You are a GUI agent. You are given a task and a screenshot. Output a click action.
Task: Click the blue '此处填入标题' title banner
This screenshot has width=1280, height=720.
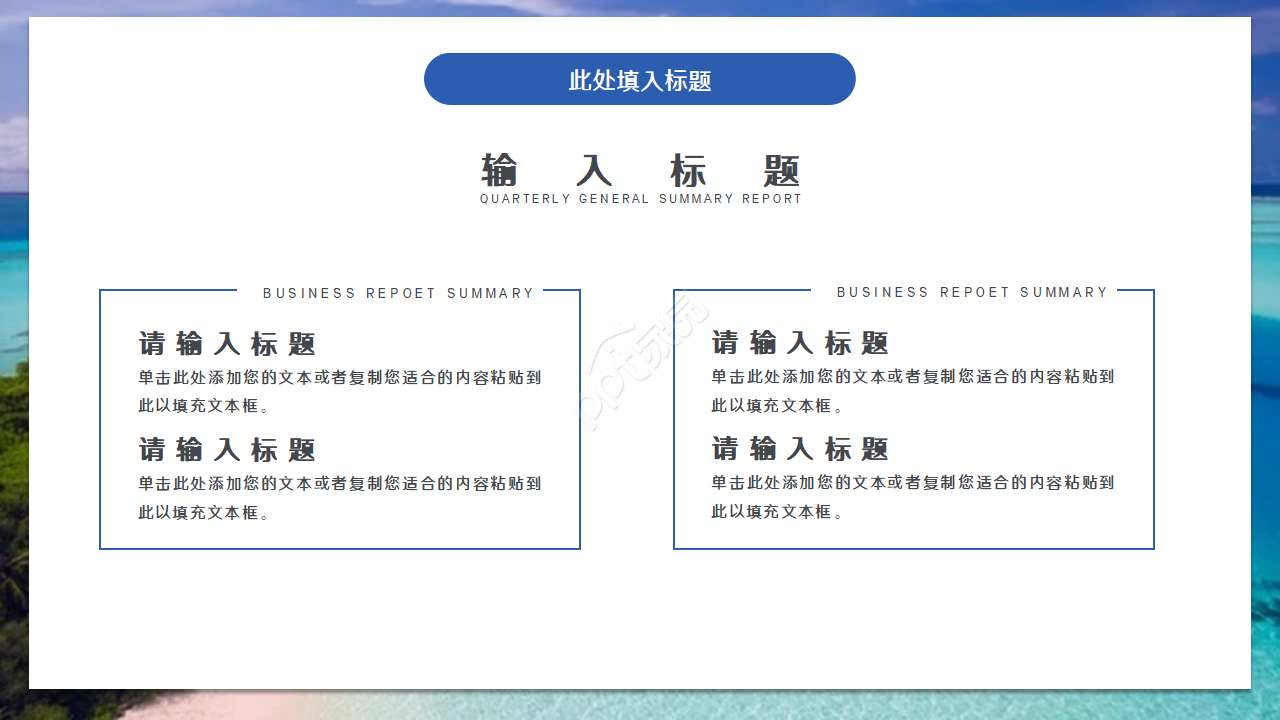click(x=639, y=78)
